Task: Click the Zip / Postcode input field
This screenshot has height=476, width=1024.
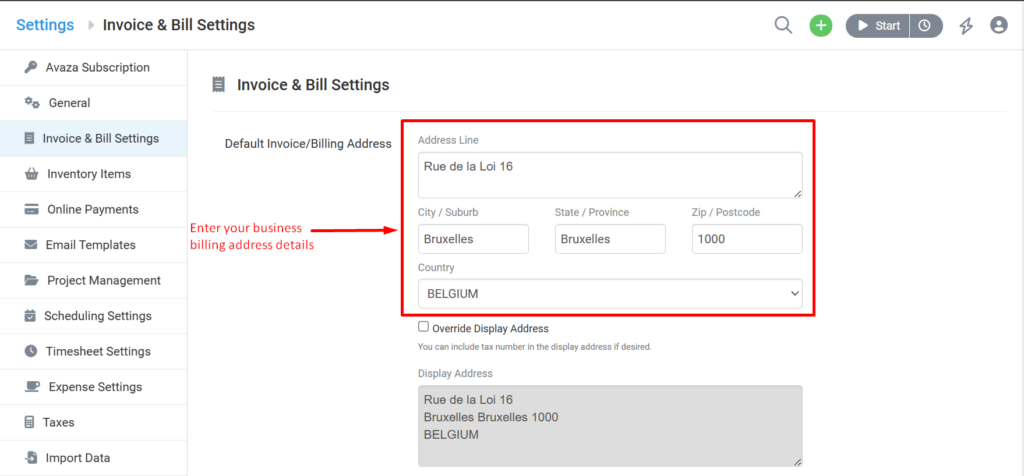Action: coord(746,240)
